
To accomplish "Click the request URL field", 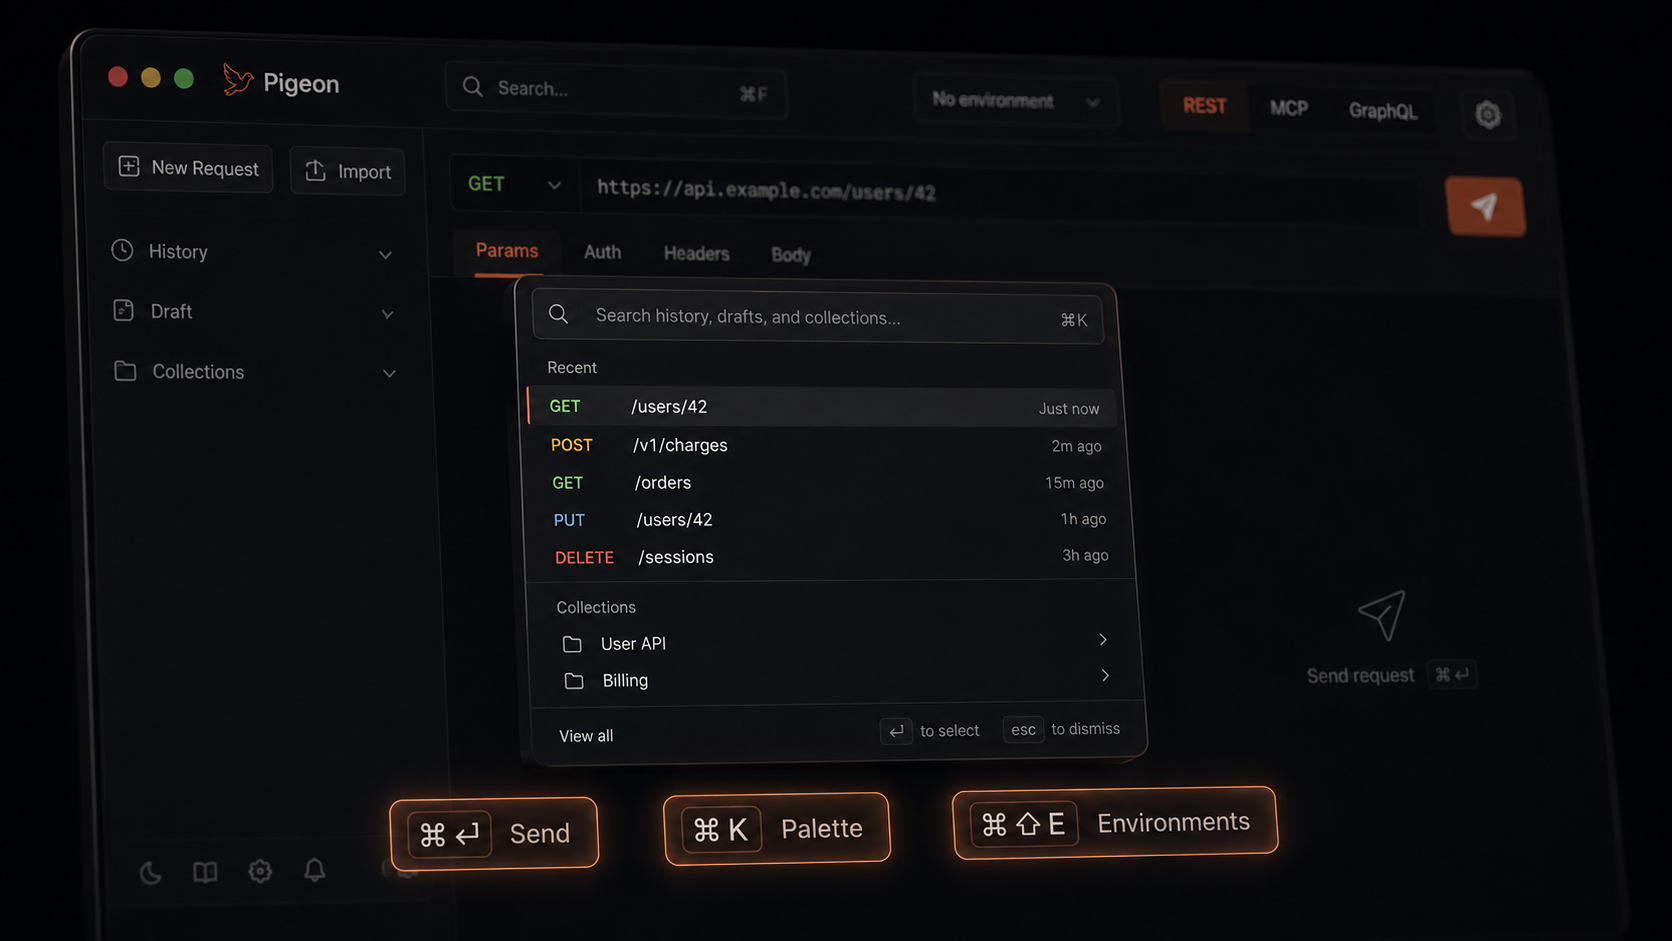I will [1000, 193].
